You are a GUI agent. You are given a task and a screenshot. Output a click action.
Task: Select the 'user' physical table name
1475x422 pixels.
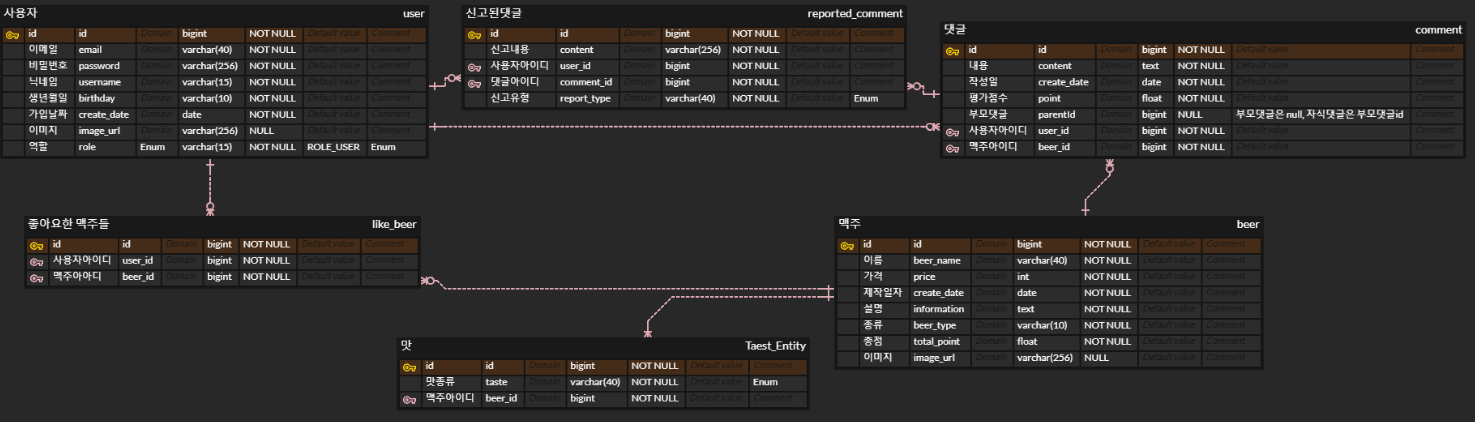pos(413,14)
